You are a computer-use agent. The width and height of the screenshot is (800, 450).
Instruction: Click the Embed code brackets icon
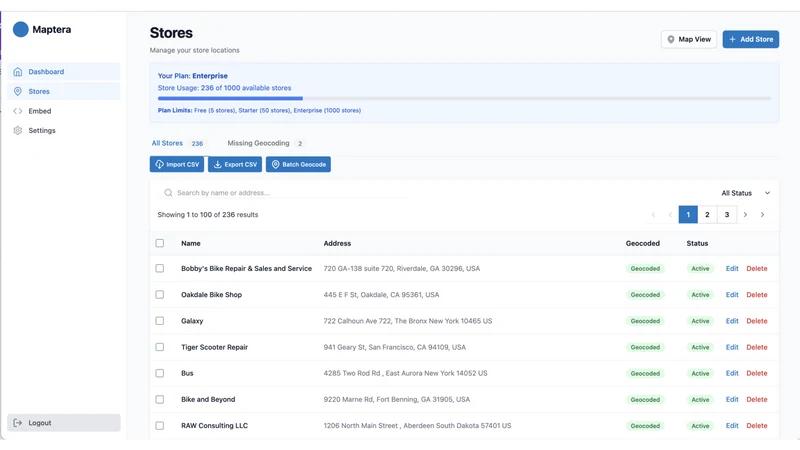pyautogui.click(x=18, y=111)
